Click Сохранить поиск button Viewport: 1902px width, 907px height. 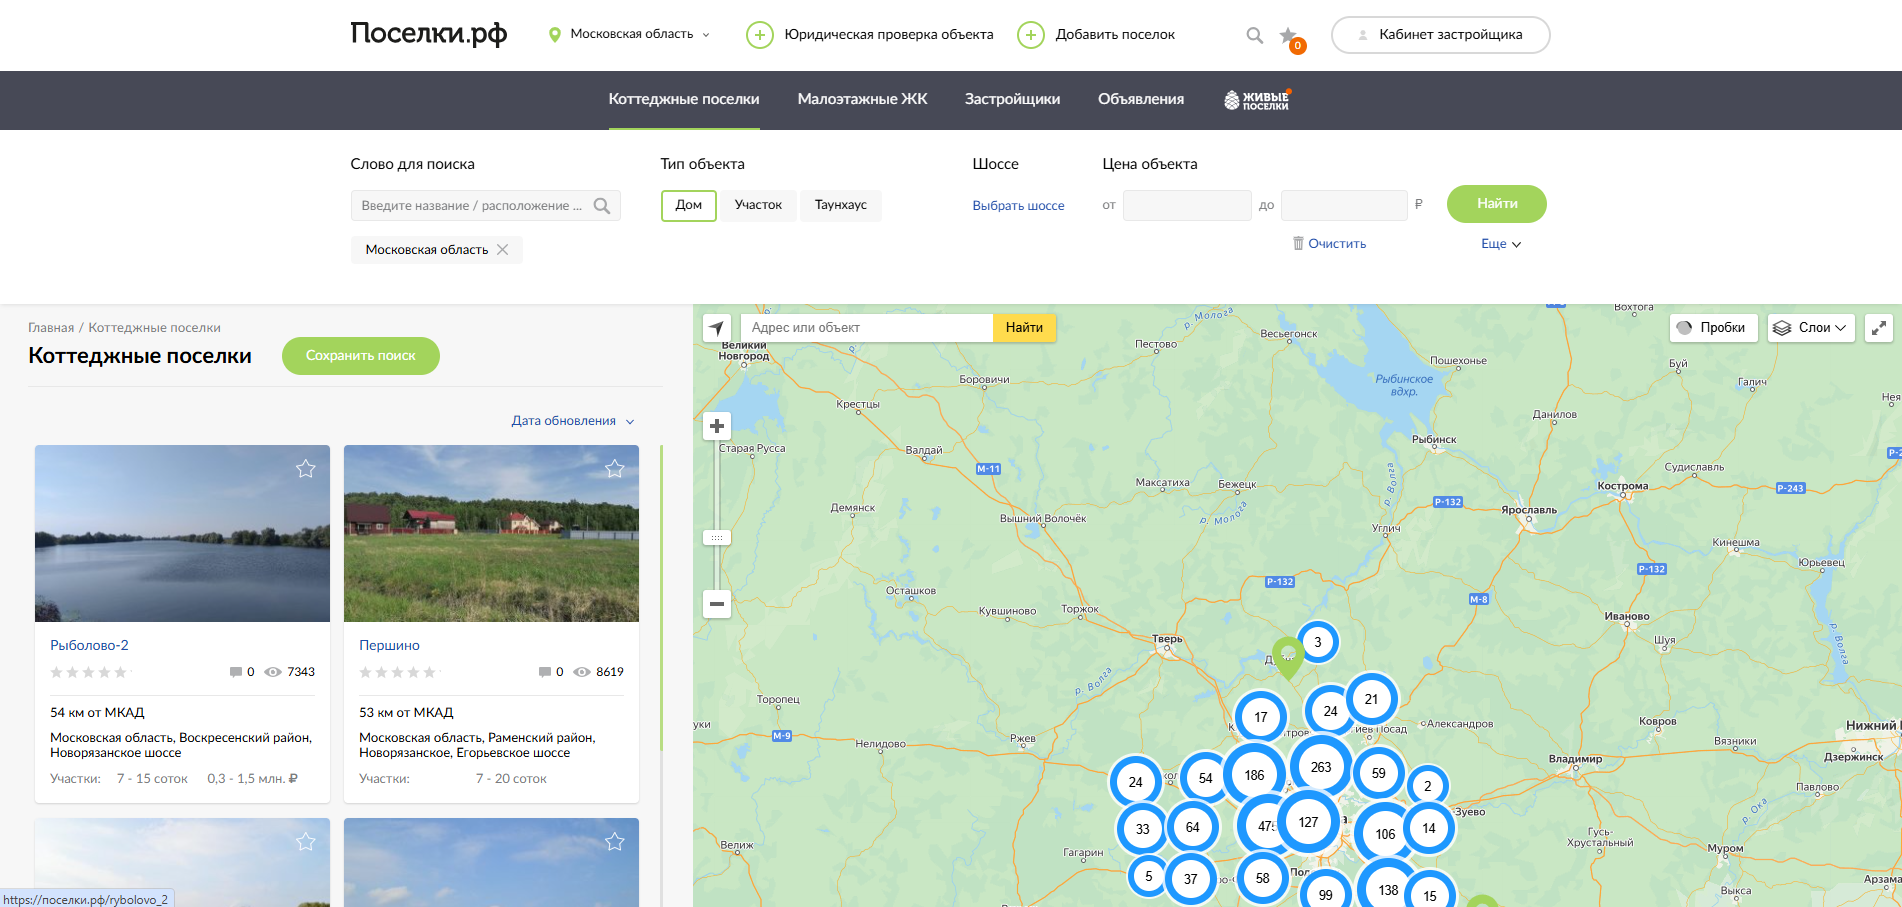tap(361, 356)
